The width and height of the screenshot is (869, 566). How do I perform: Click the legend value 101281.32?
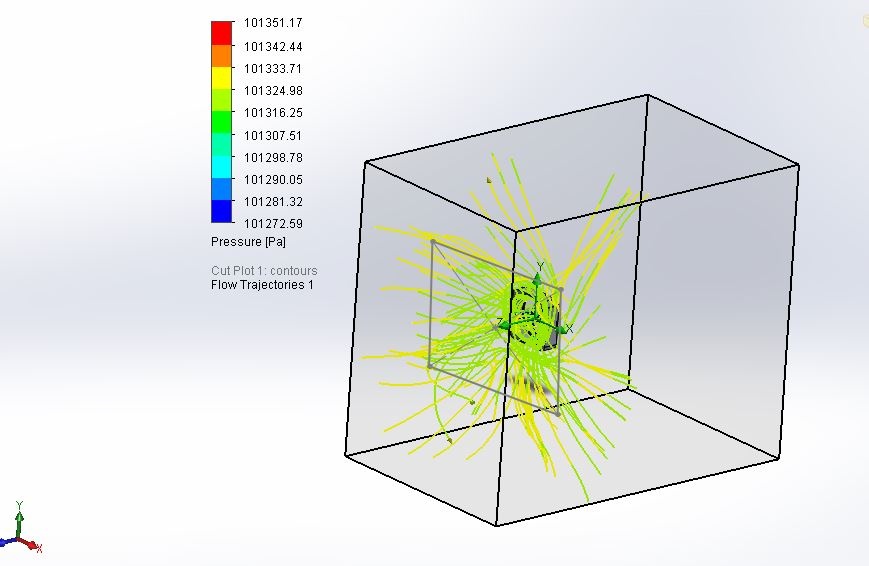tap(273, 202)
